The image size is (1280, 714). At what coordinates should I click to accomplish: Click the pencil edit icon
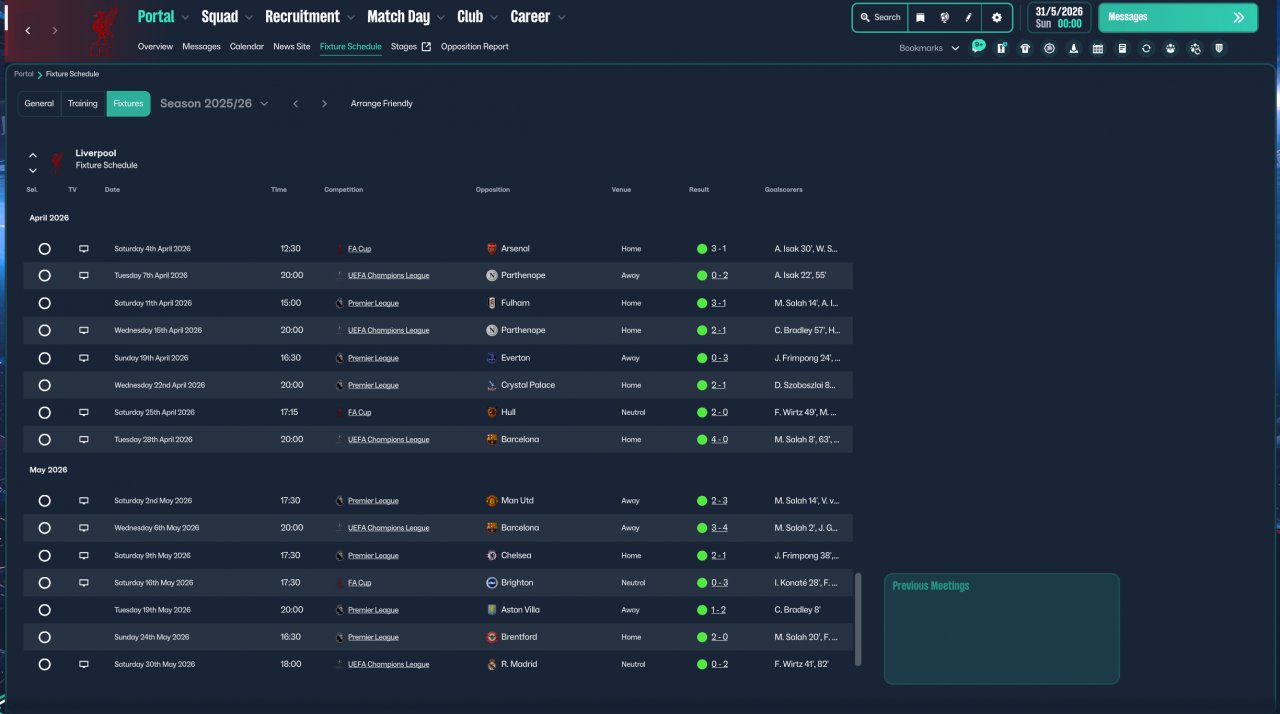point(968,17)
